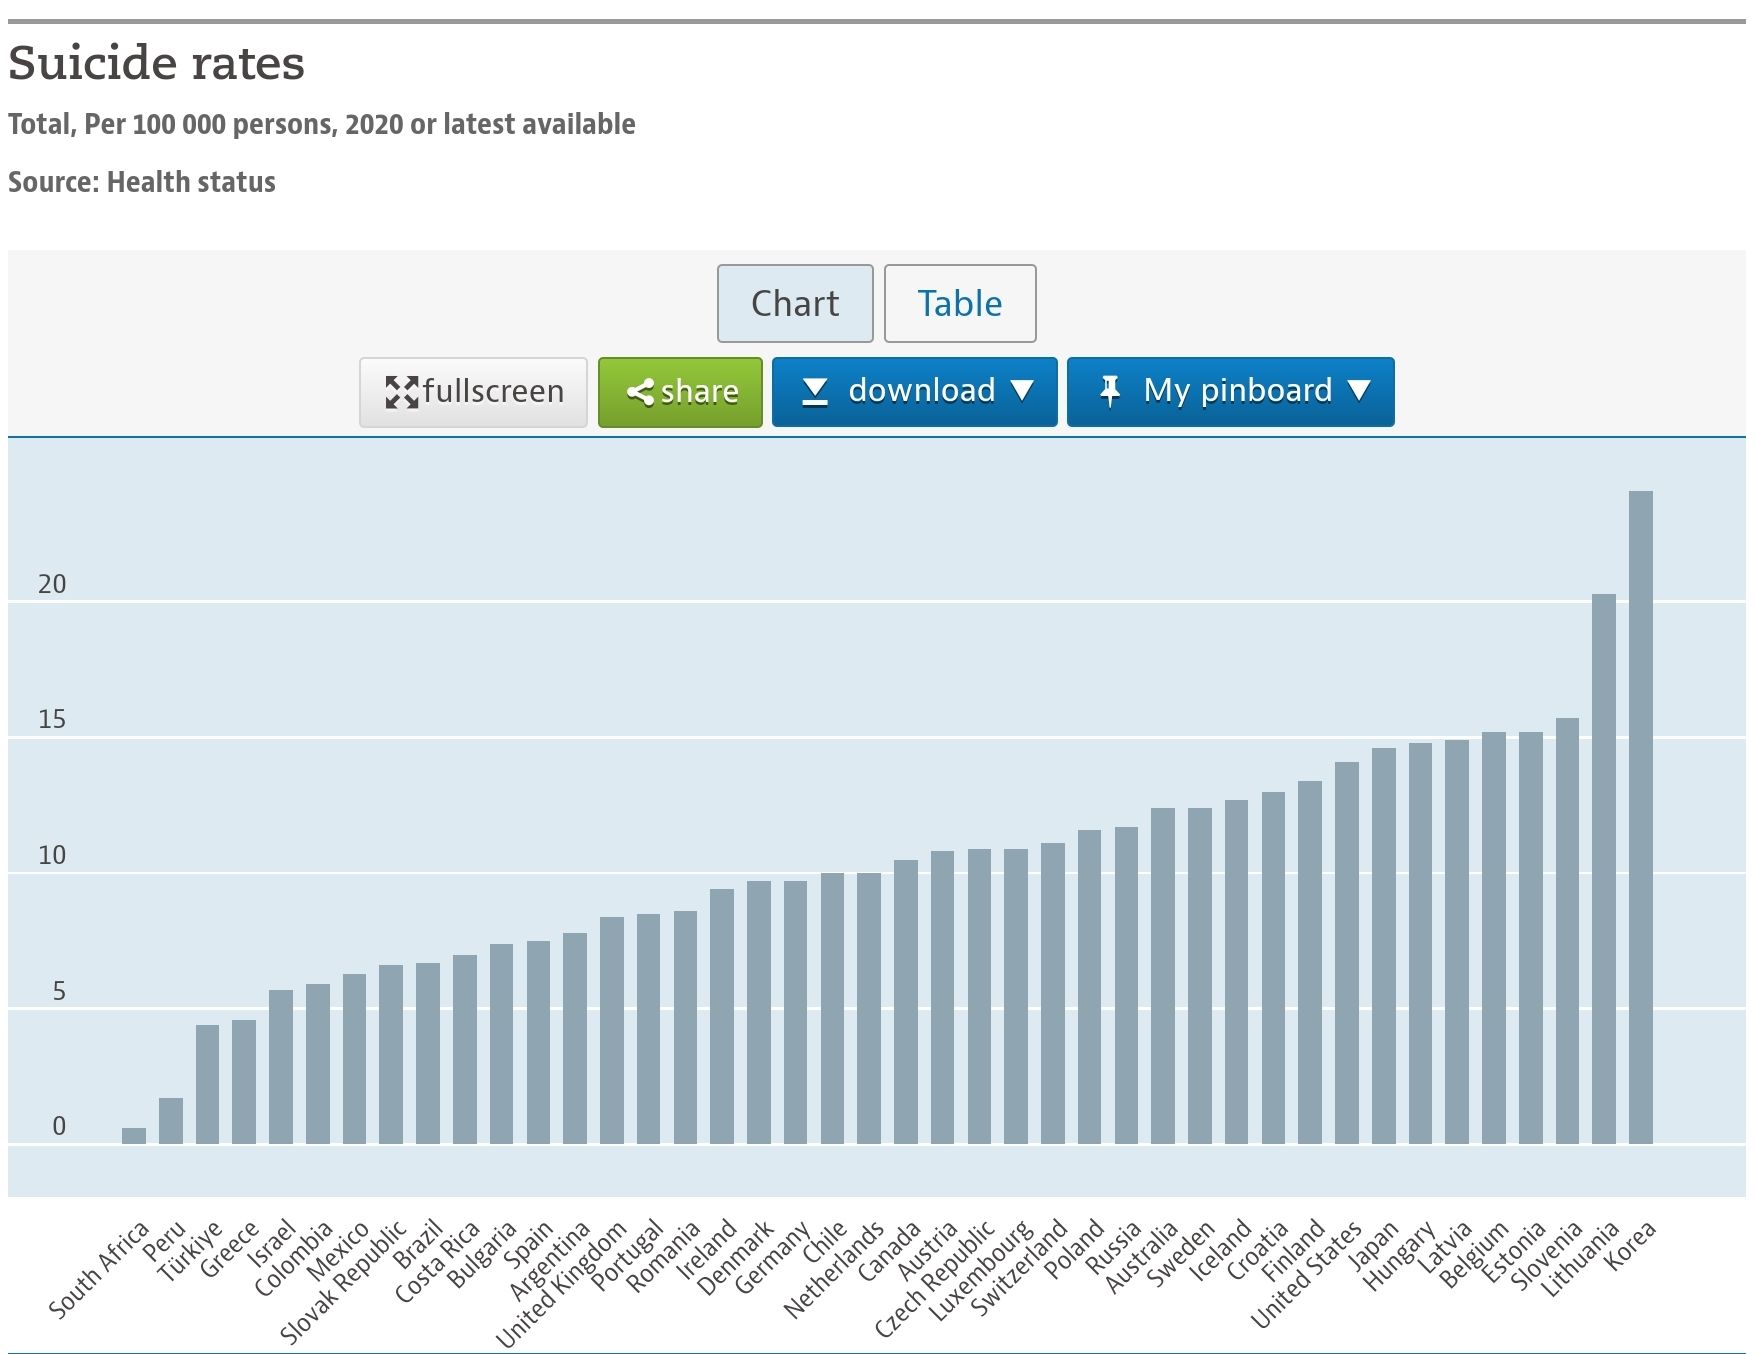Select the Canada bar in the chart
The image size is (1755, 1354).
tap(905, 1002)
